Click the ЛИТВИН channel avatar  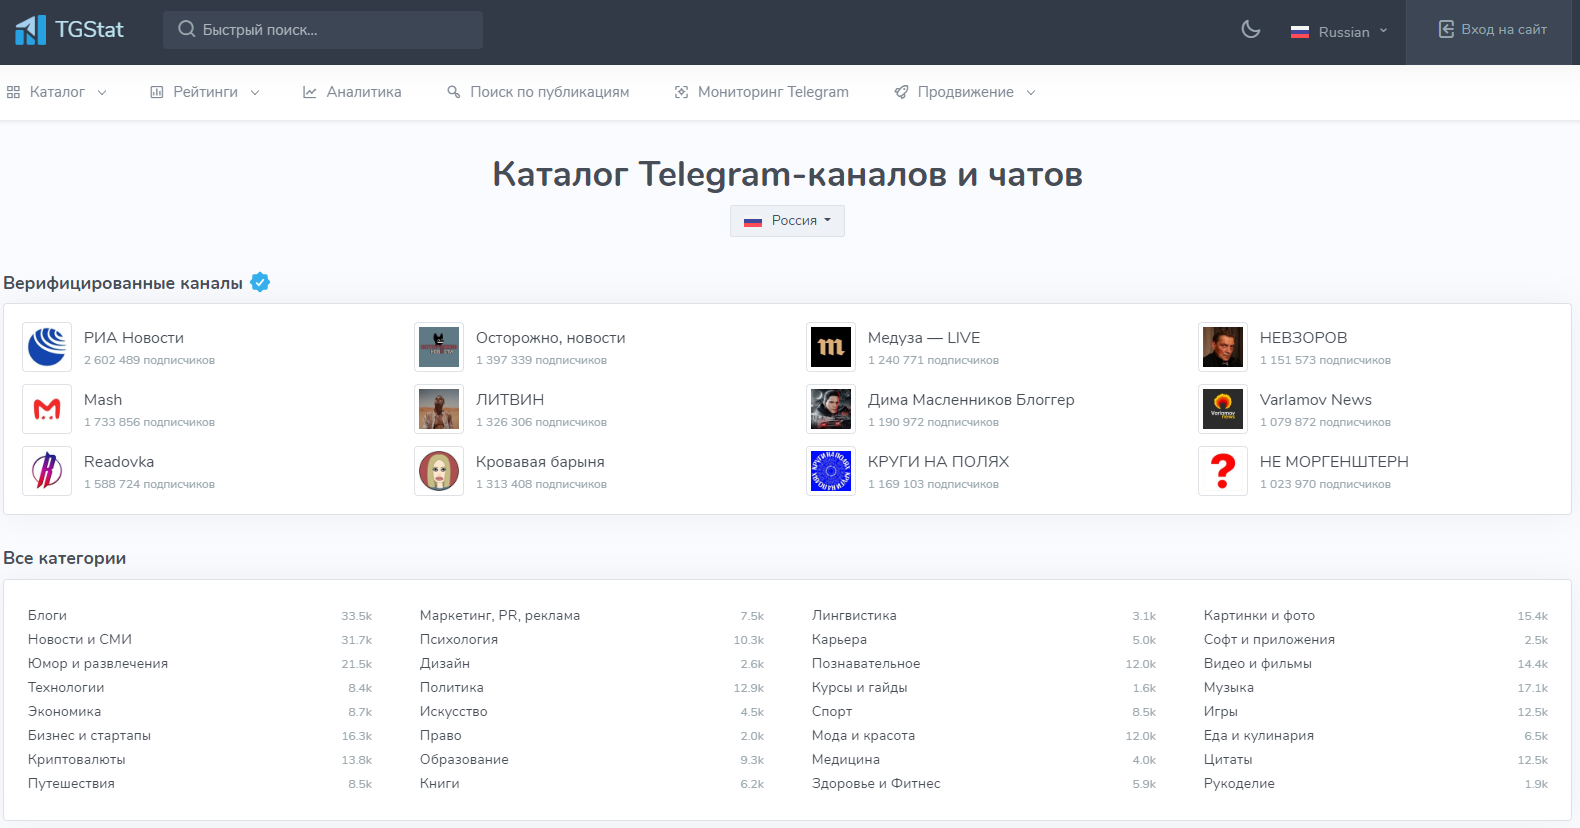point(439,409)
